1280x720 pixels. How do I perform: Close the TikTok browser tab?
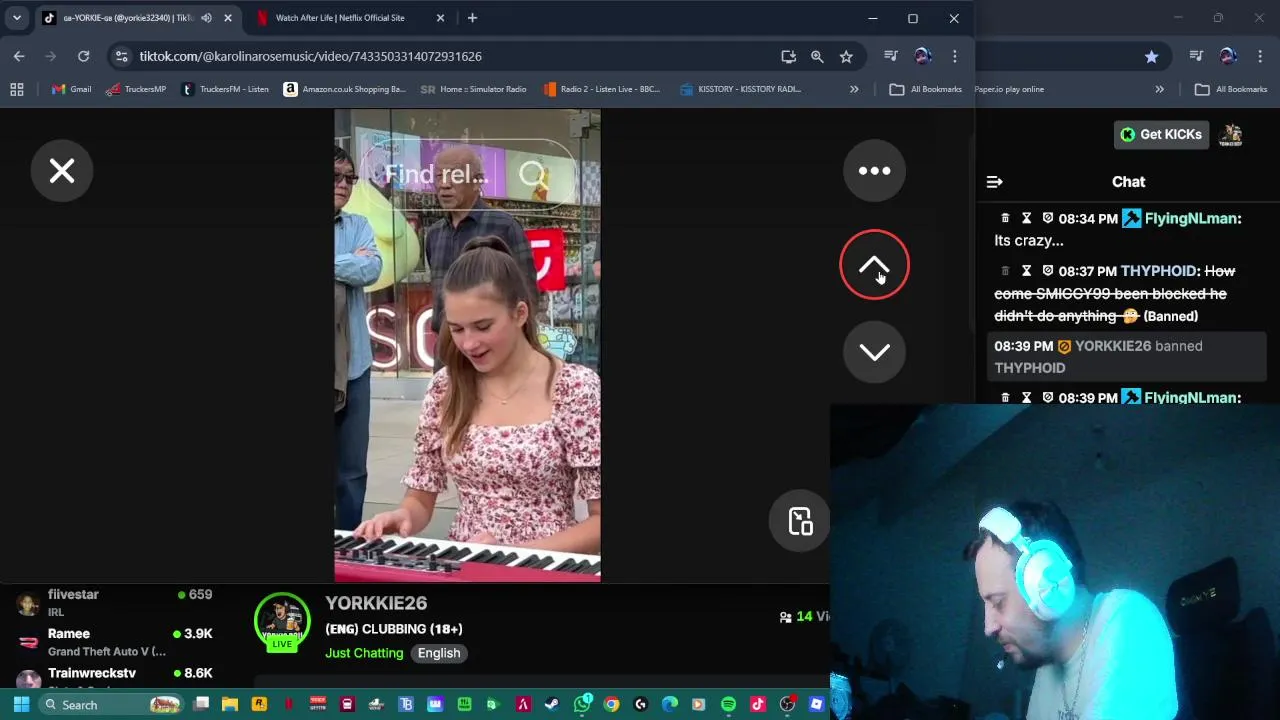[x=227, y=18]
